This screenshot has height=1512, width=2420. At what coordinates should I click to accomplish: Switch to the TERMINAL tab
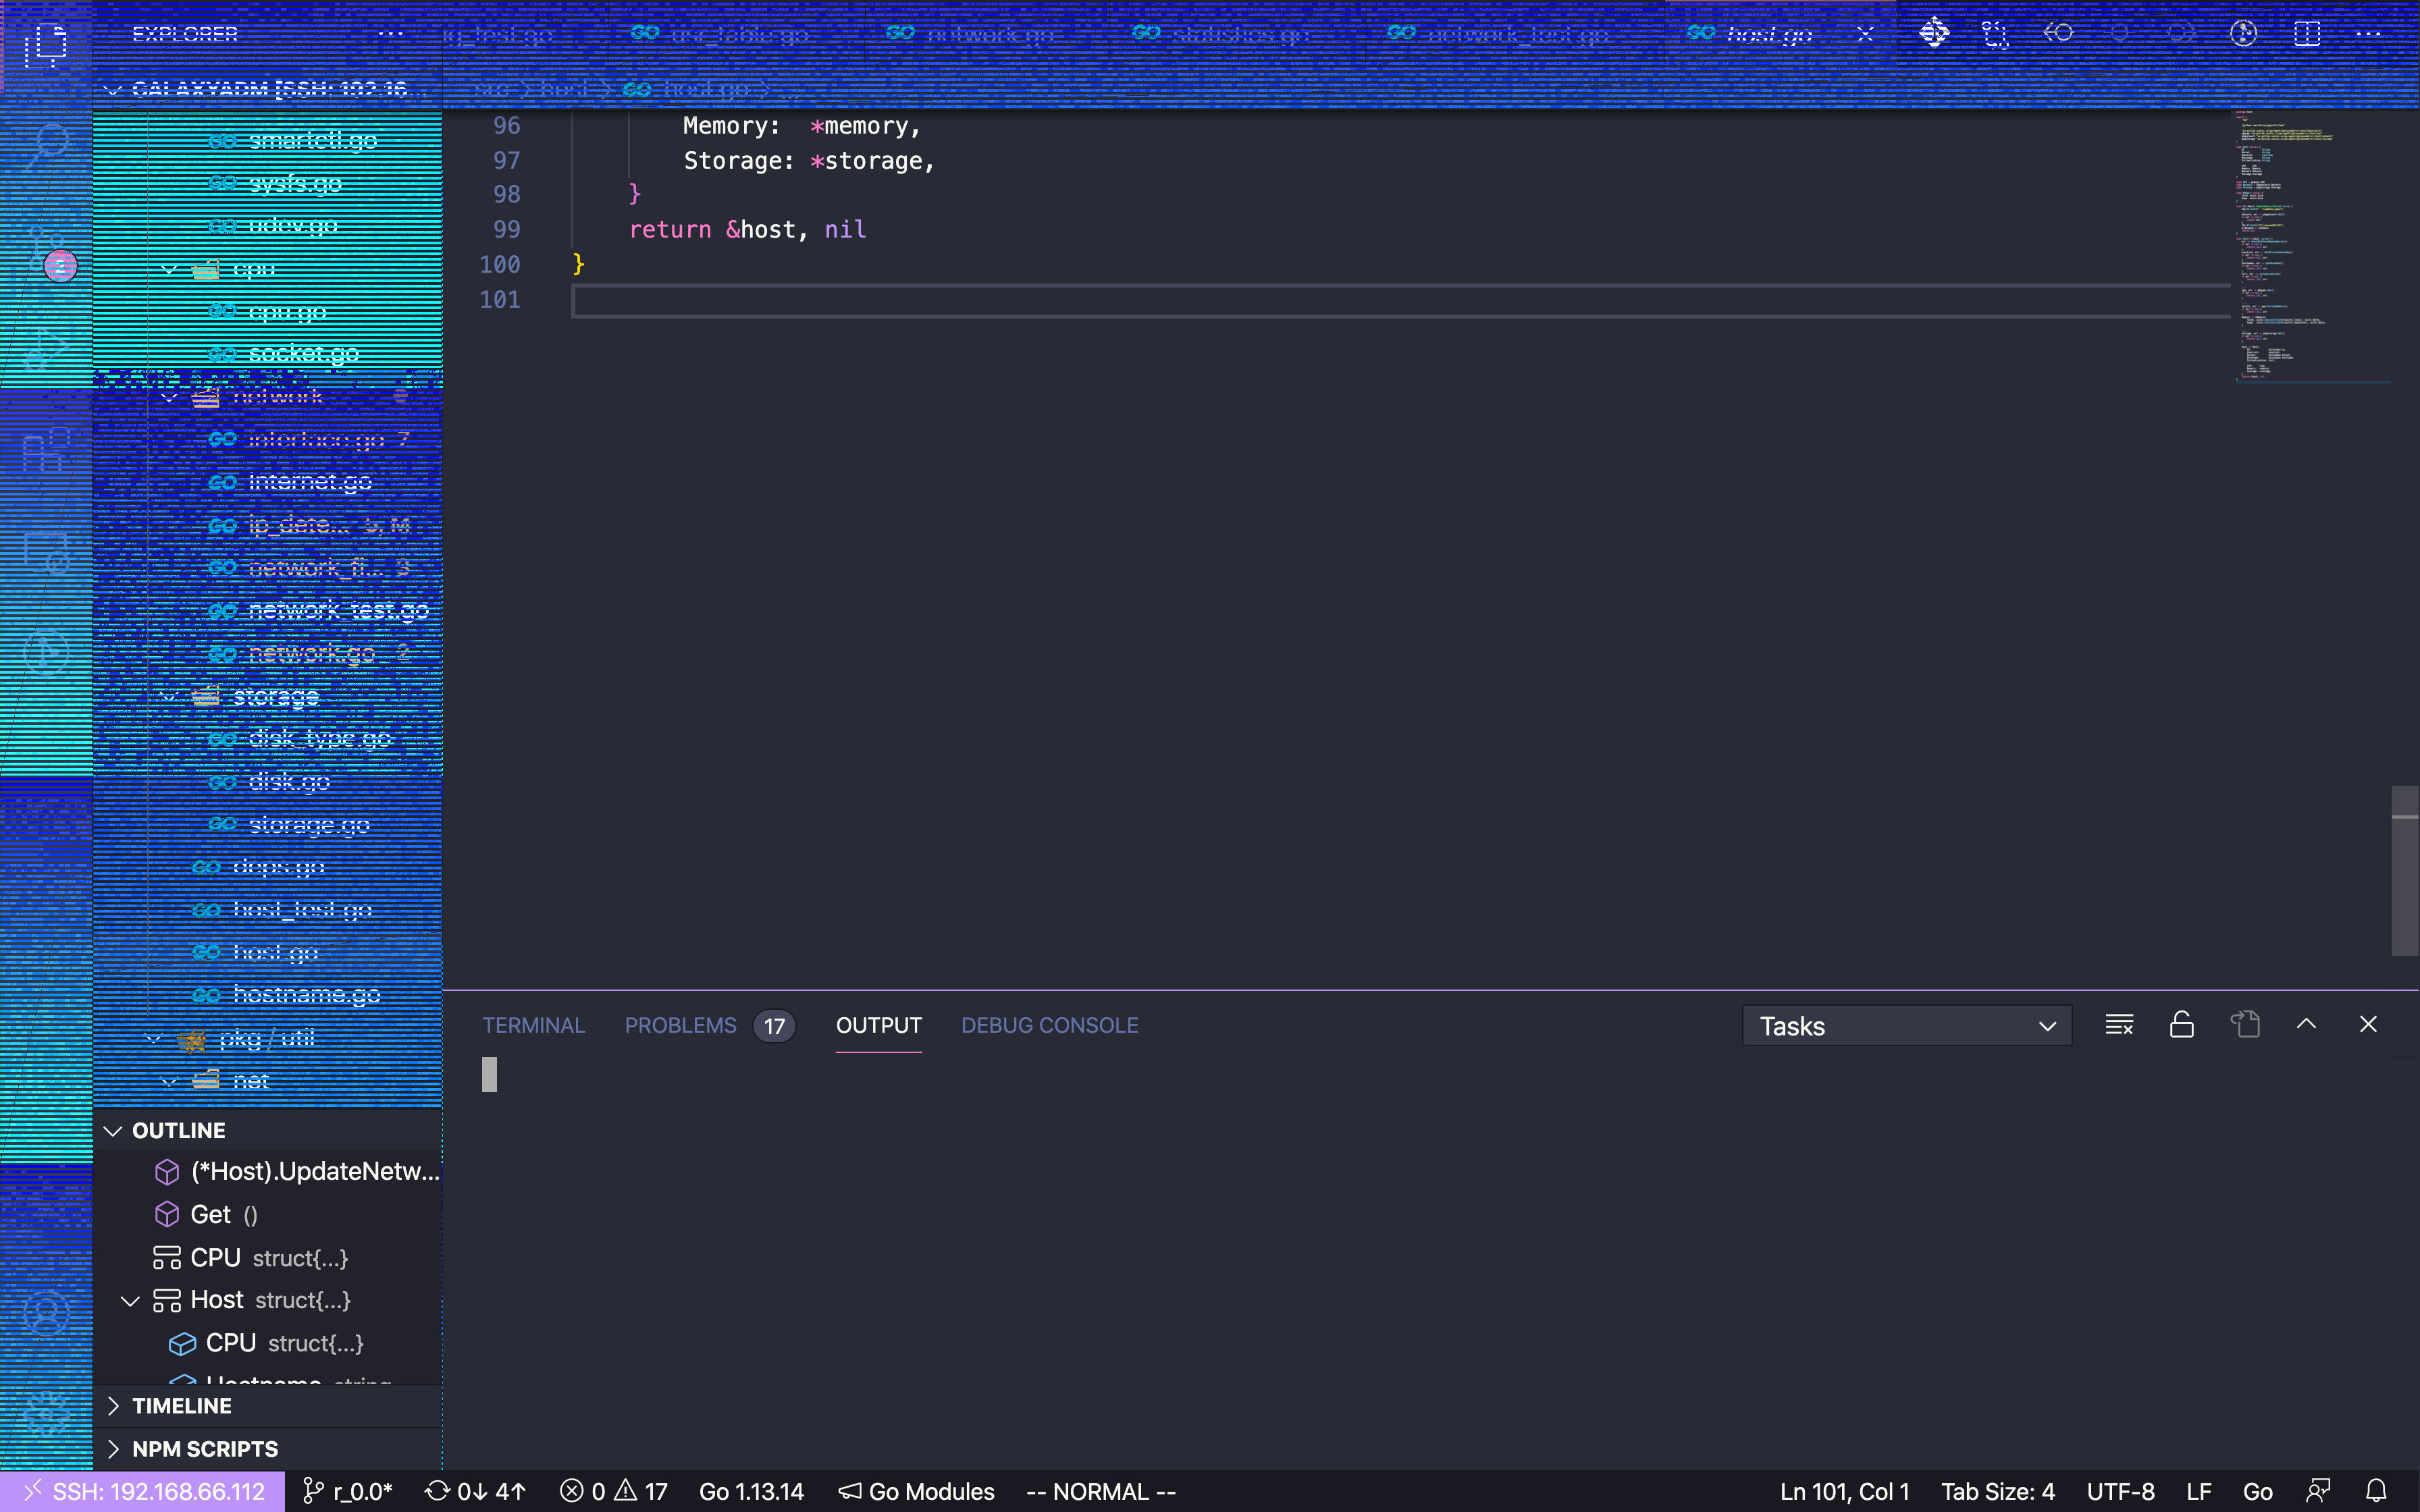coord(533,1025)
